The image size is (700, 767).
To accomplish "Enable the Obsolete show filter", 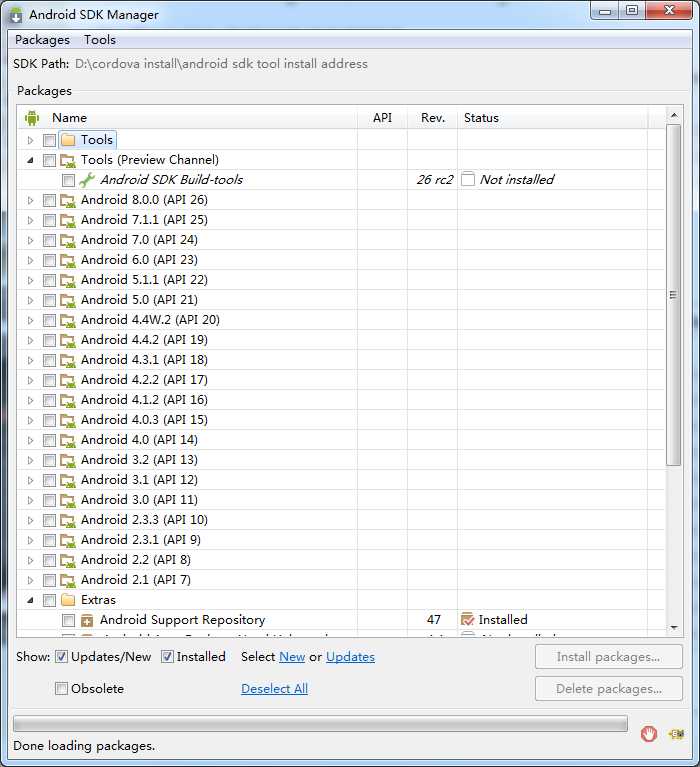I will (61, 689).
